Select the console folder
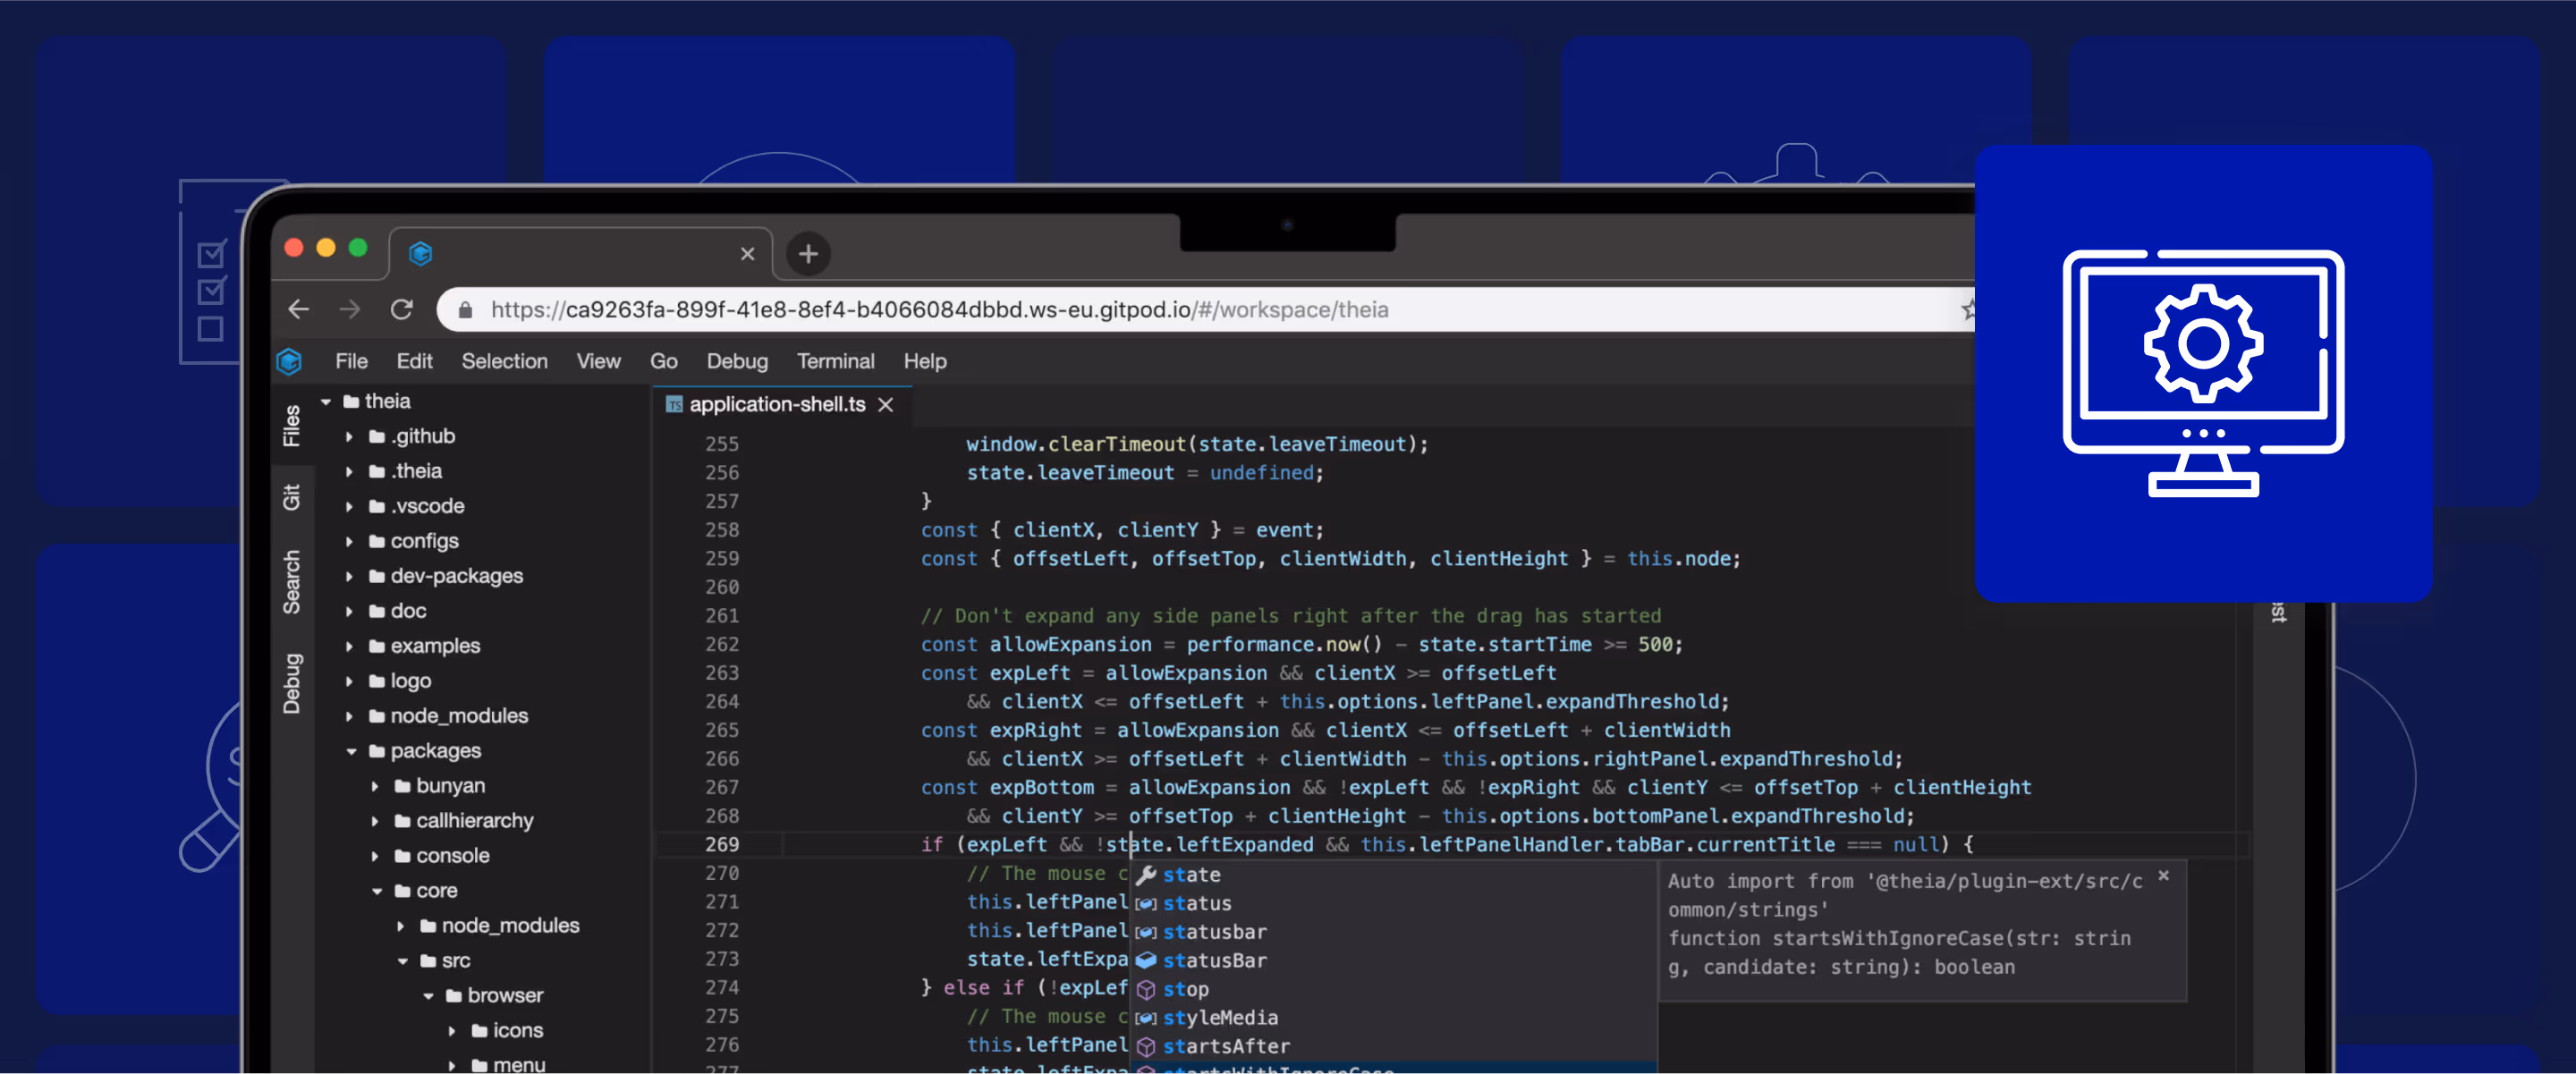This screenshot has height=1074, width=2576. (x=452, y=856)
